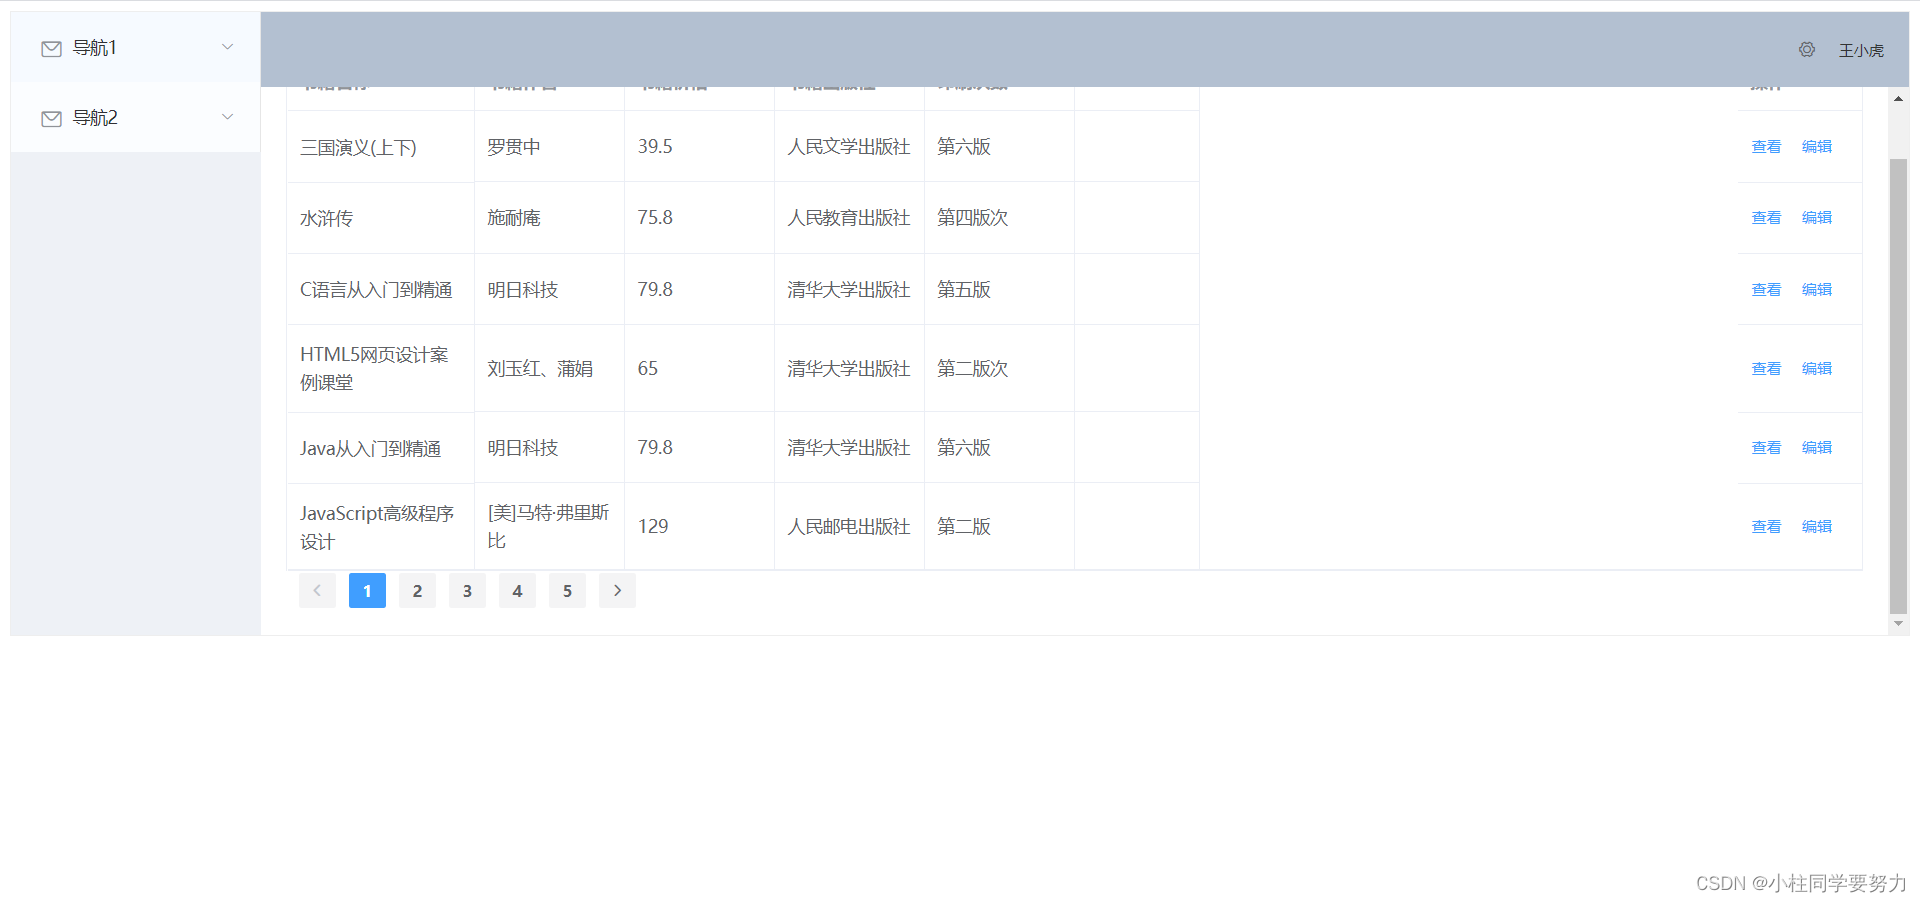1920x902 pixels.
Task: Click the publisher cell 人民邮电出版社
Action: [x=849, y=527]
